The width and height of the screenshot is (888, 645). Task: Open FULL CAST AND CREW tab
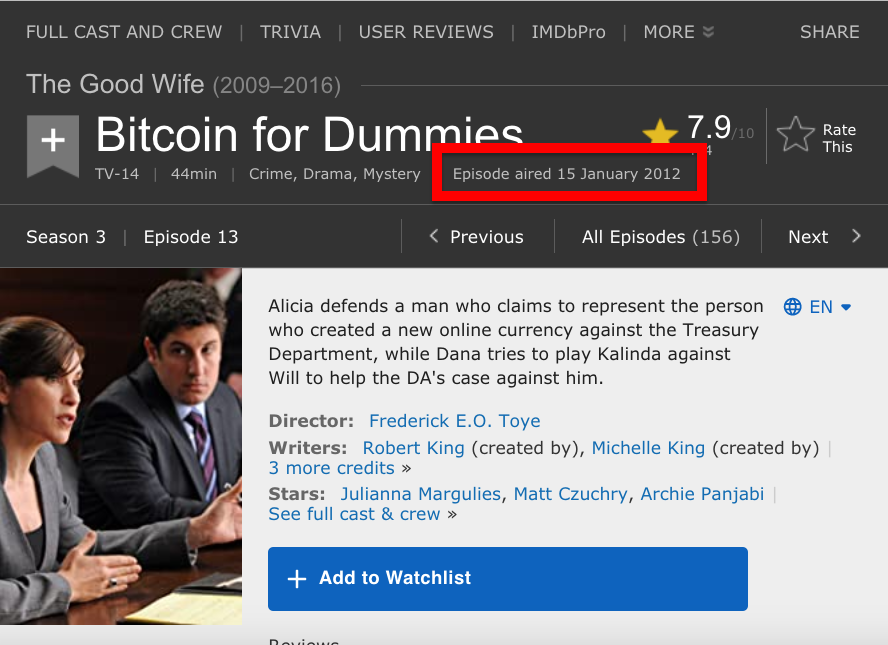click(x=124, y=32)
